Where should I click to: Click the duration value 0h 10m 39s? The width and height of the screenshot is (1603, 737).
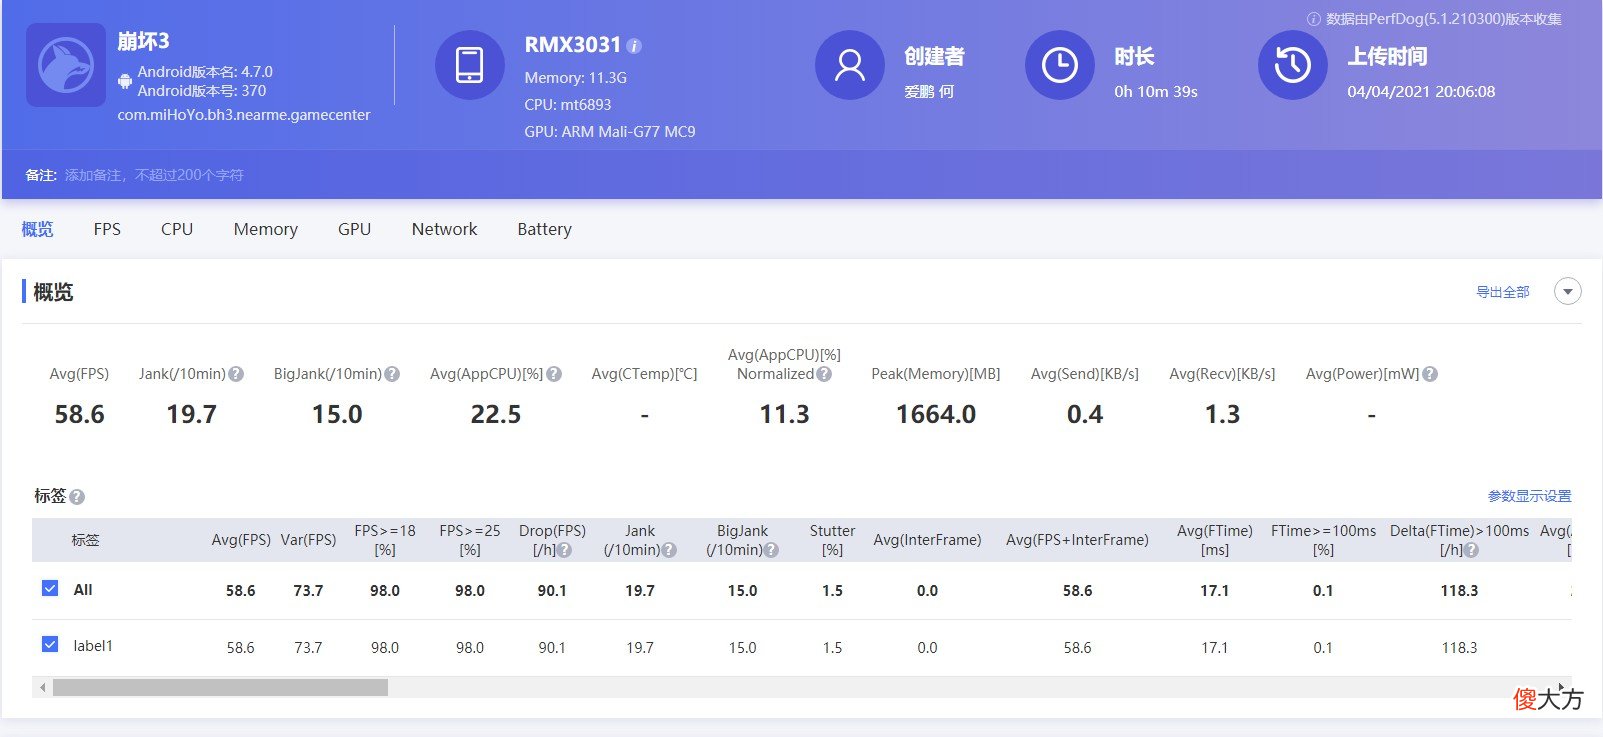point(1156,91)
